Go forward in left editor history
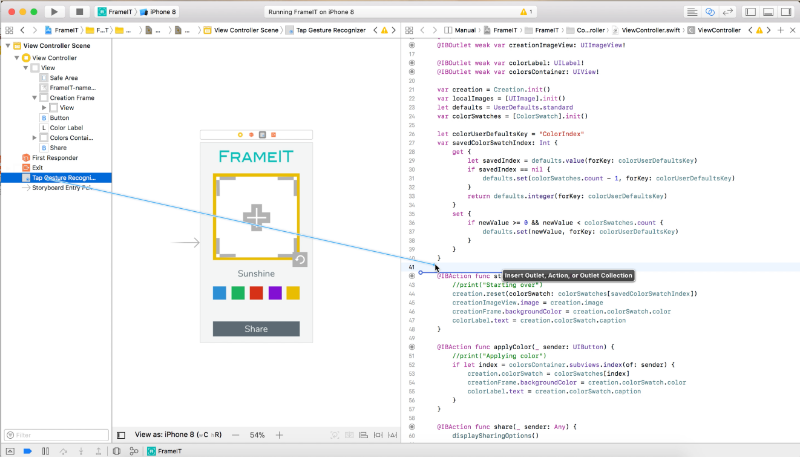Viewport: 800px width, 457px height. pyautogui.click(x=35, y=30)
